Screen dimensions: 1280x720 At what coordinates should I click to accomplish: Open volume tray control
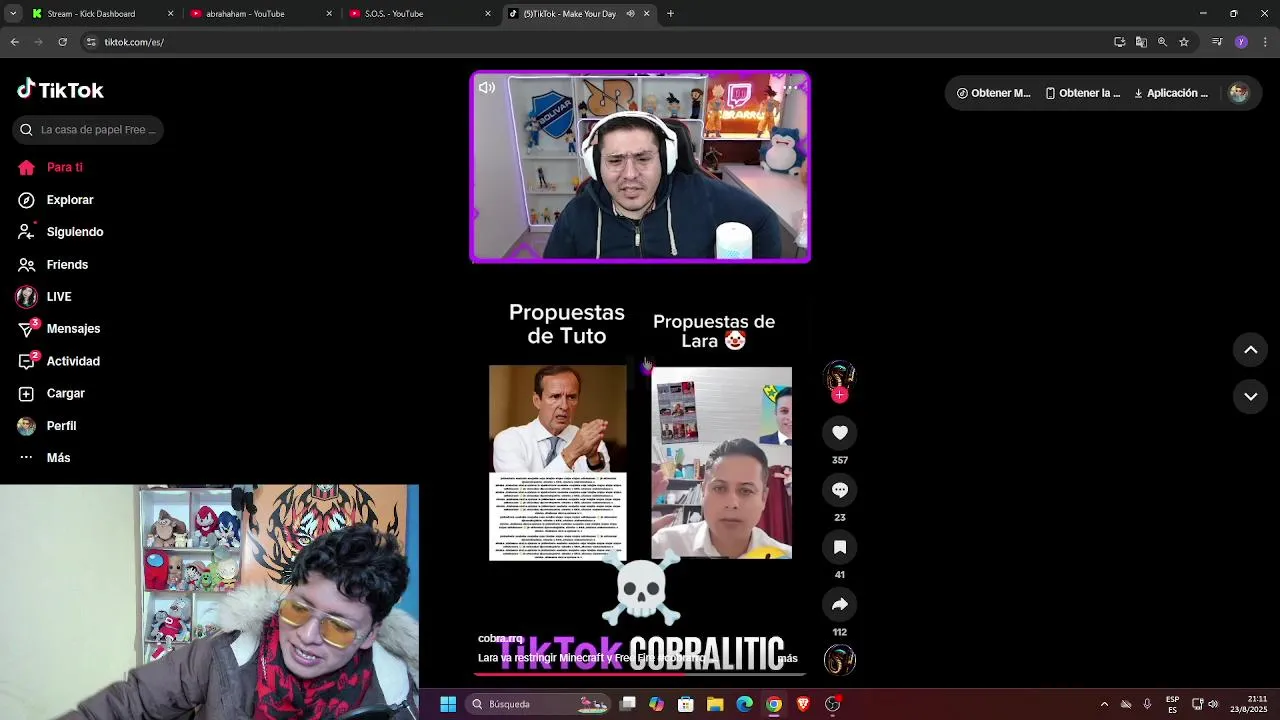click(x=1213, y=704)
